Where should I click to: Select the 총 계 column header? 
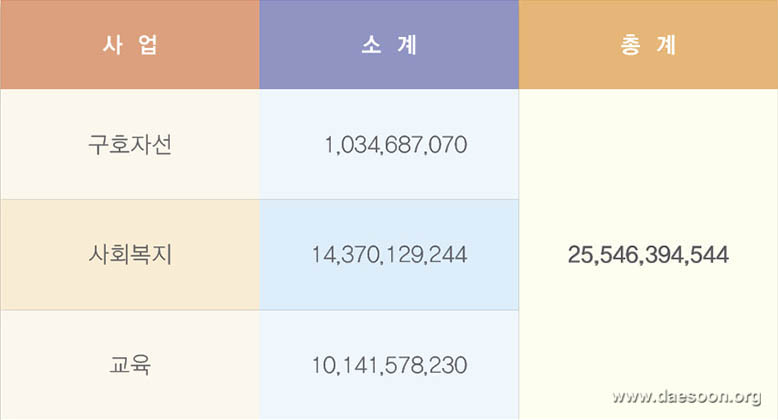[648, 45]
